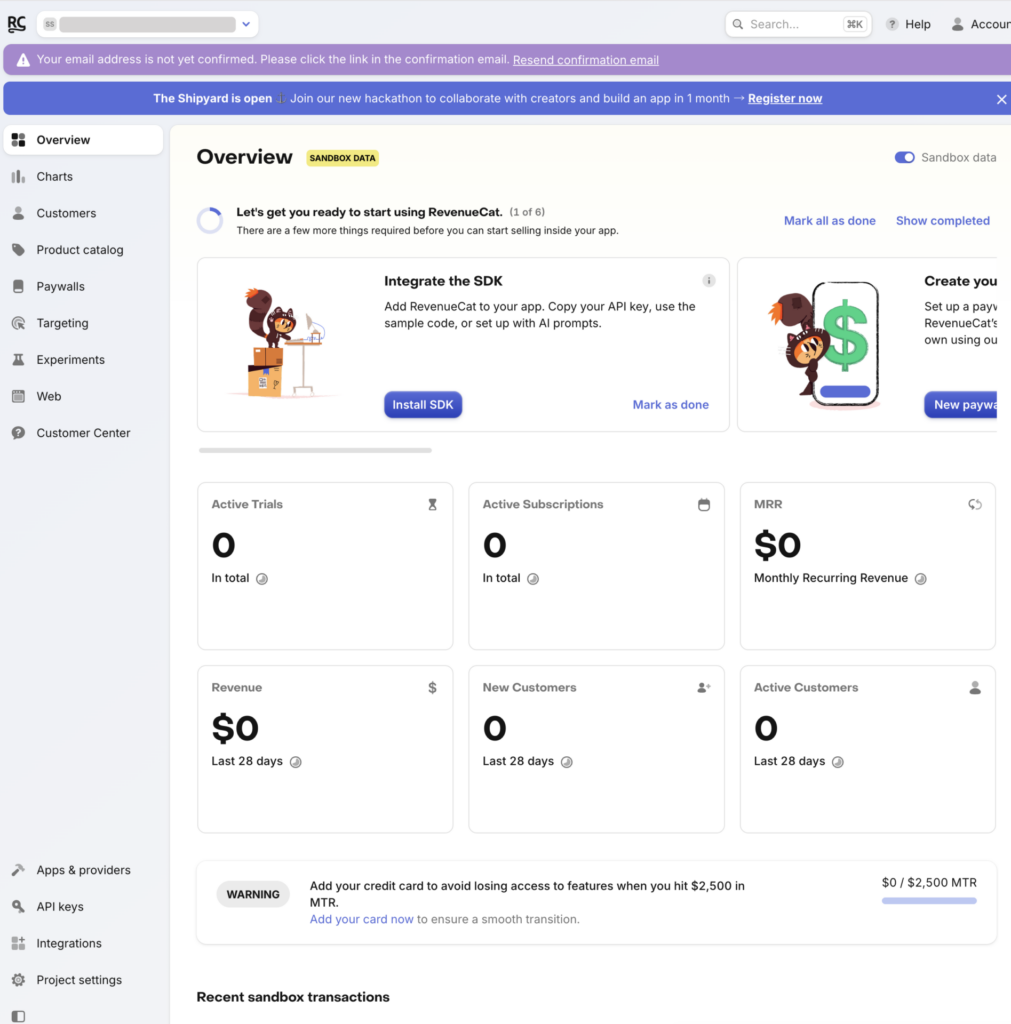Open the Account menu

click(980, 24)
